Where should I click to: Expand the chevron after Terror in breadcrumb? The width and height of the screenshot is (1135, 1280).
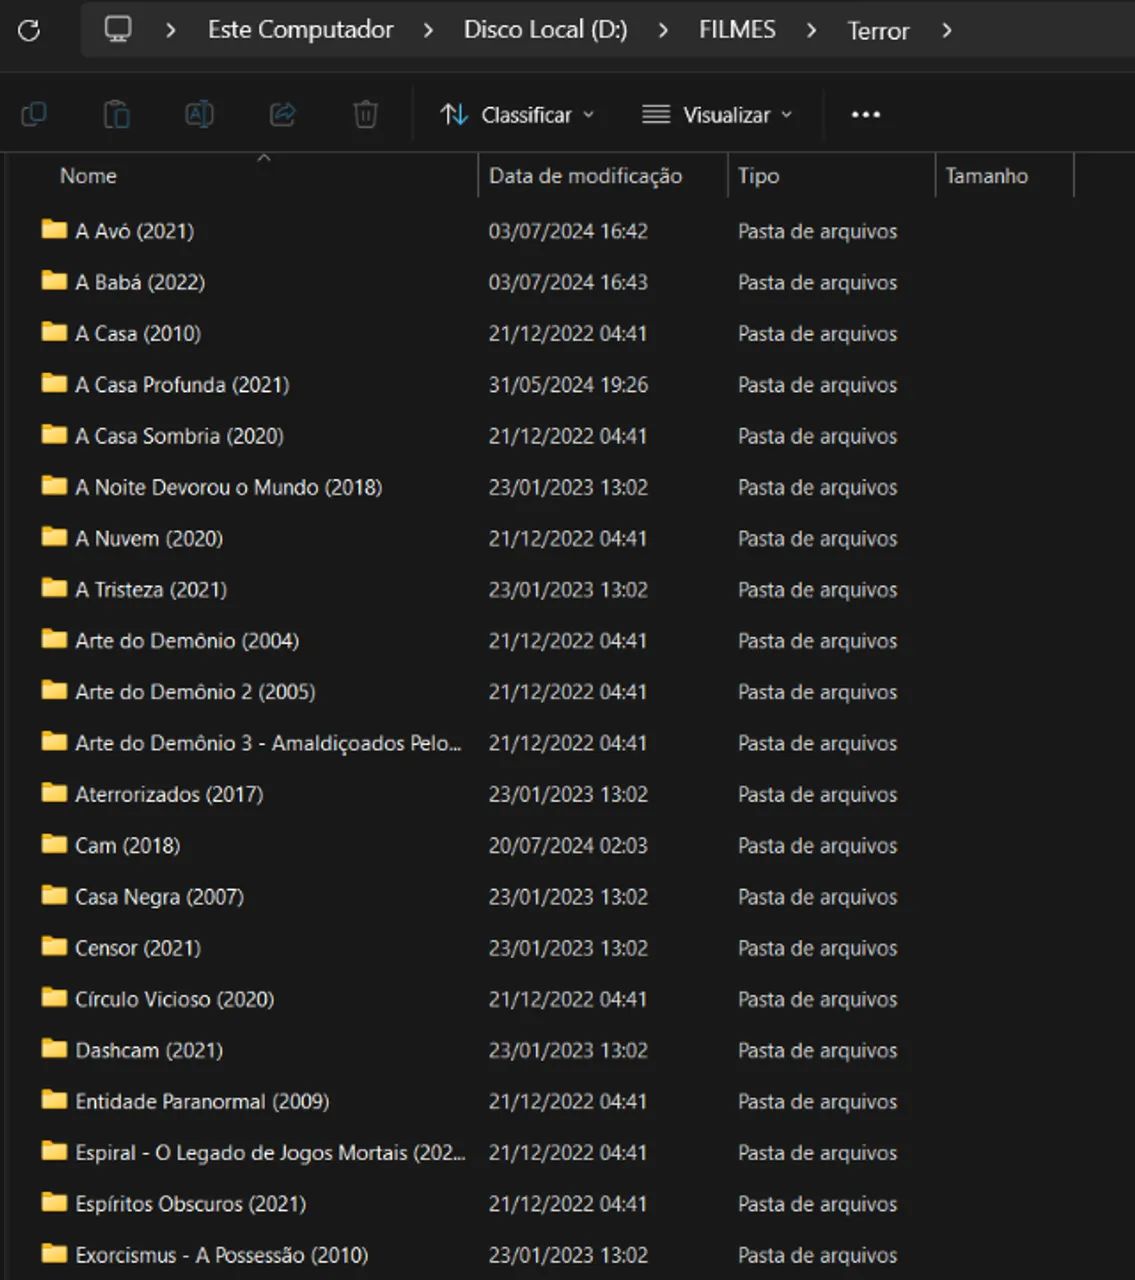[x=946, y=31]
